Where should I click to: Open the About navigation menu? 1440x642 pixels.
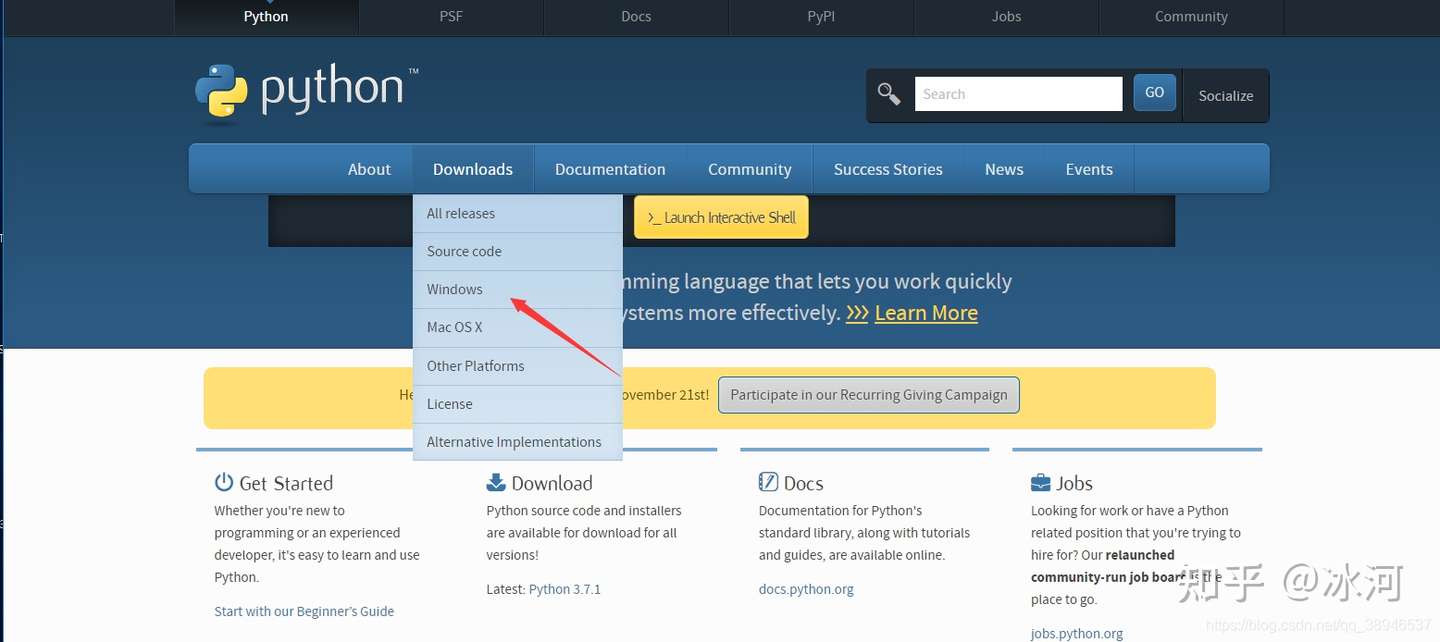(x=369, y=169)
